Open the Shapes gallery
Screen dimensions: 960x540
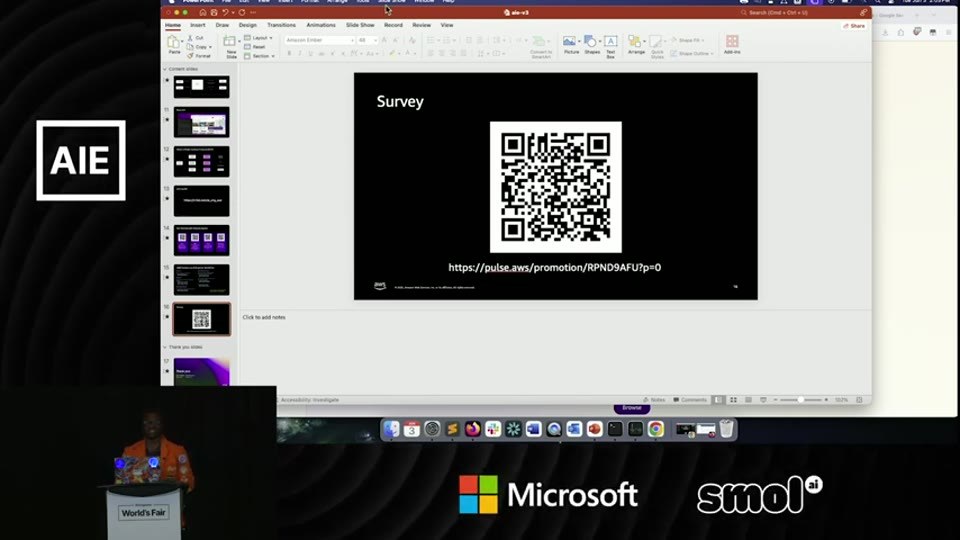pos(591,45)
